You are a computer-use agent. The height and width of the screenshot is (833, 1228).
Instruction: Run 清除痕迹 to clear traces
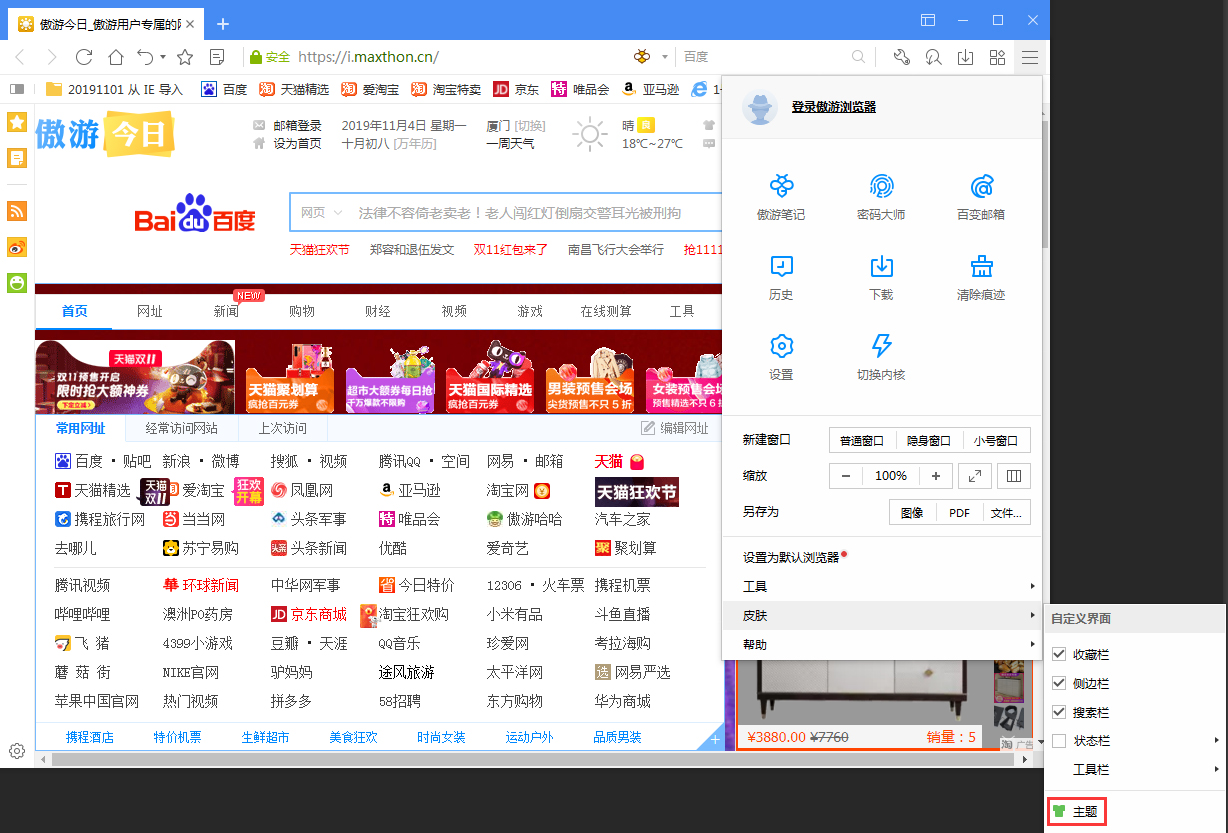[981, 277]
